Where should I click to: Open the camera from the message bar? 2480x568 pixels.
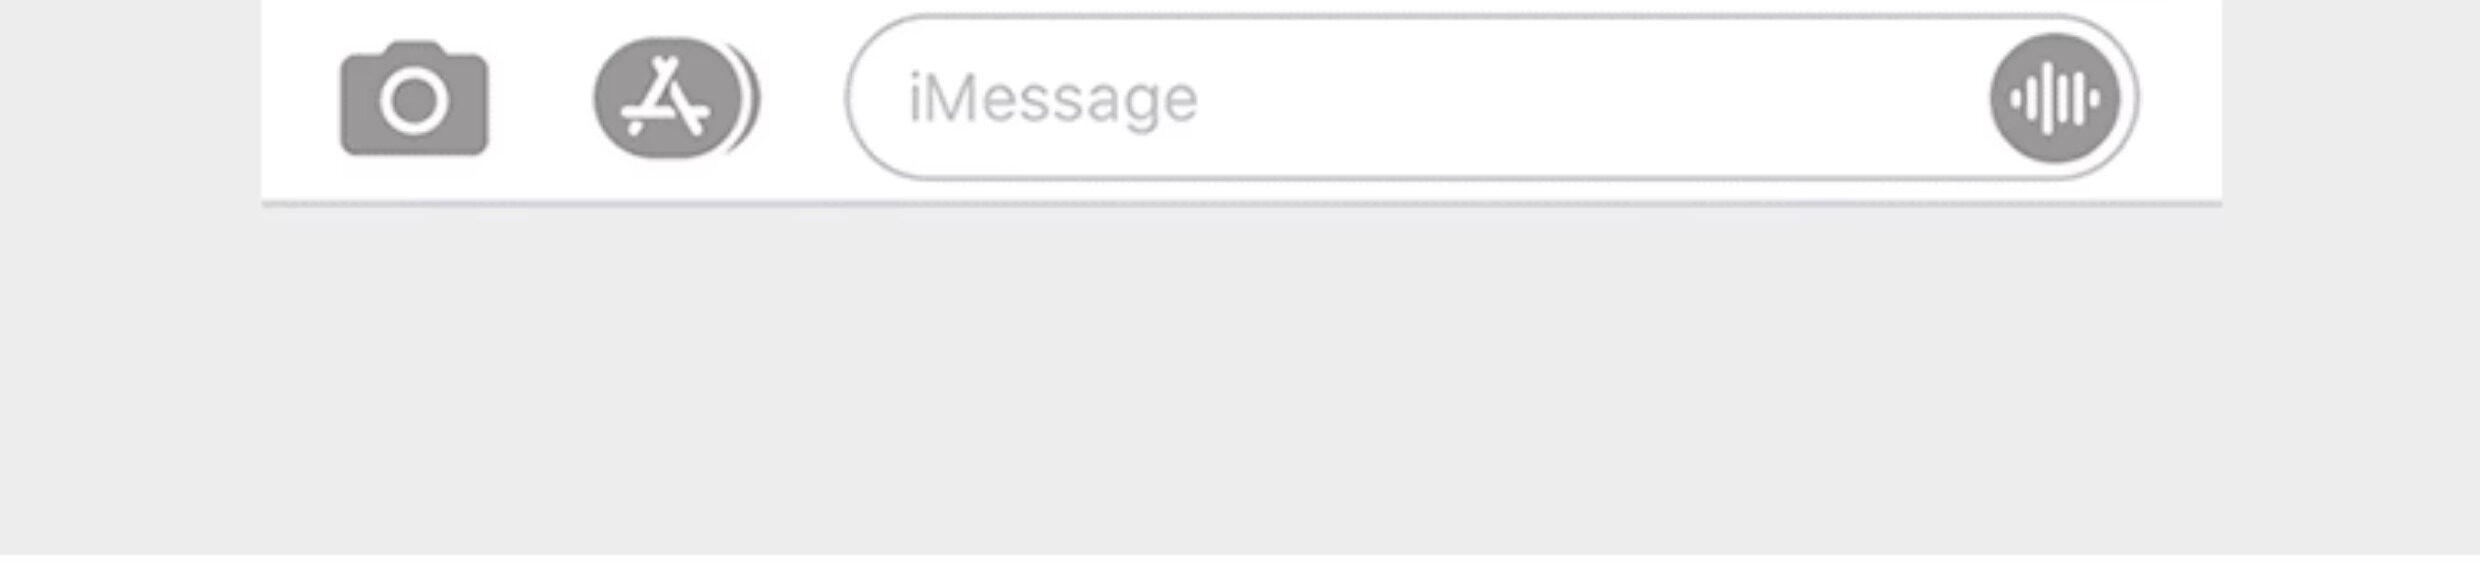click(414, 98)
